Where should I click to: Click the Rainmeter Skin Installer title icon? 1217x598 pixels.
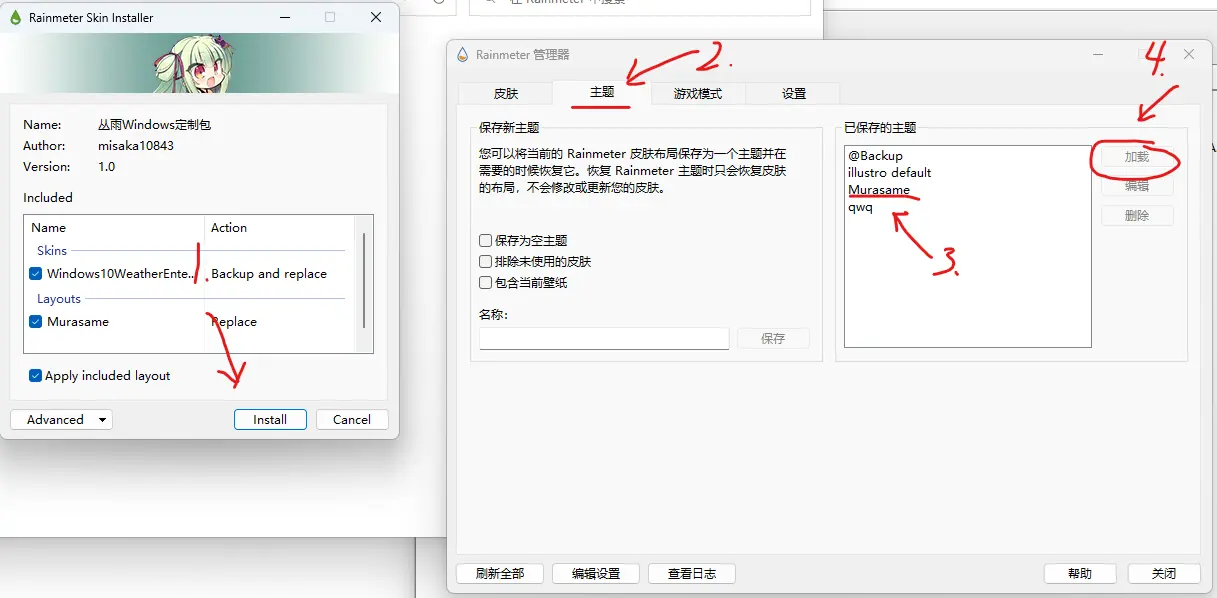pyautogui.click(x=15, y=17)
